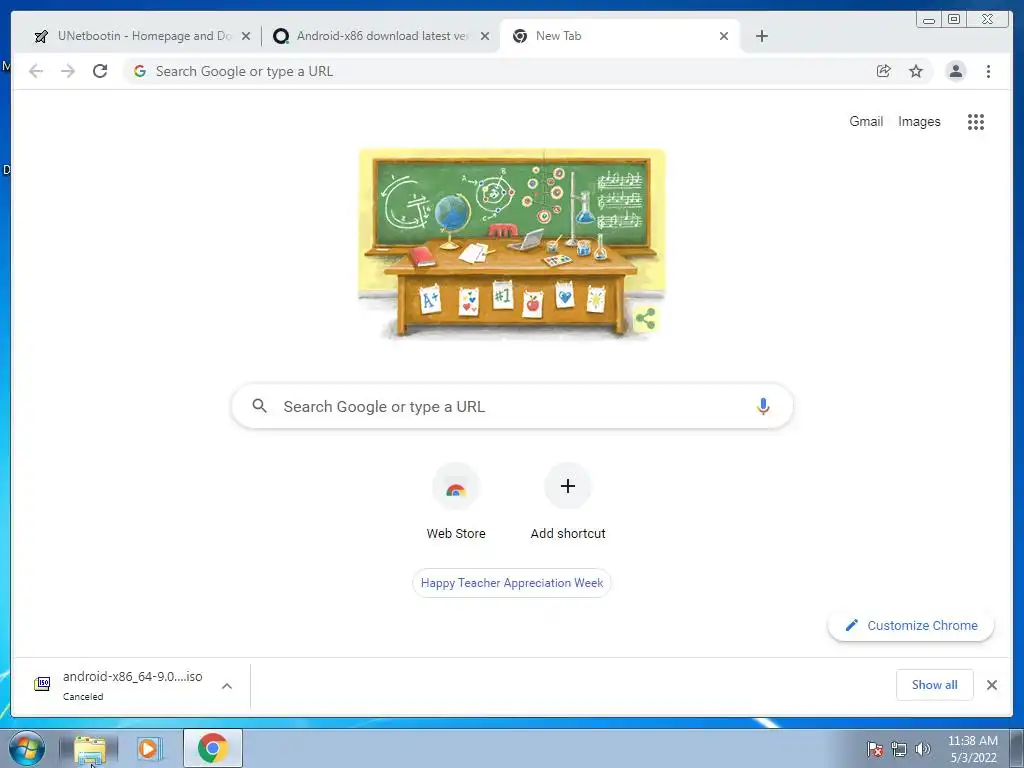The image size is (1024, 768).
Task: Click the taskbar clock showing 11:38 AM
Action: (972, 748)
